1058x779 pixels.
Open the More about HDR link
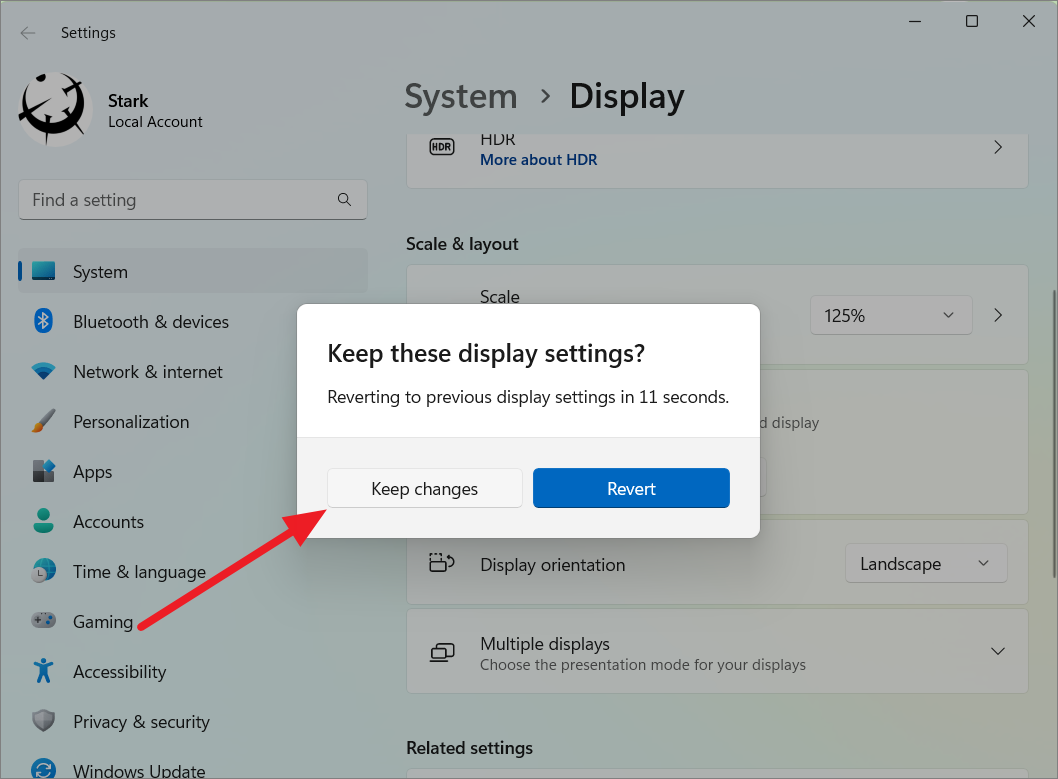click(538, 158)
